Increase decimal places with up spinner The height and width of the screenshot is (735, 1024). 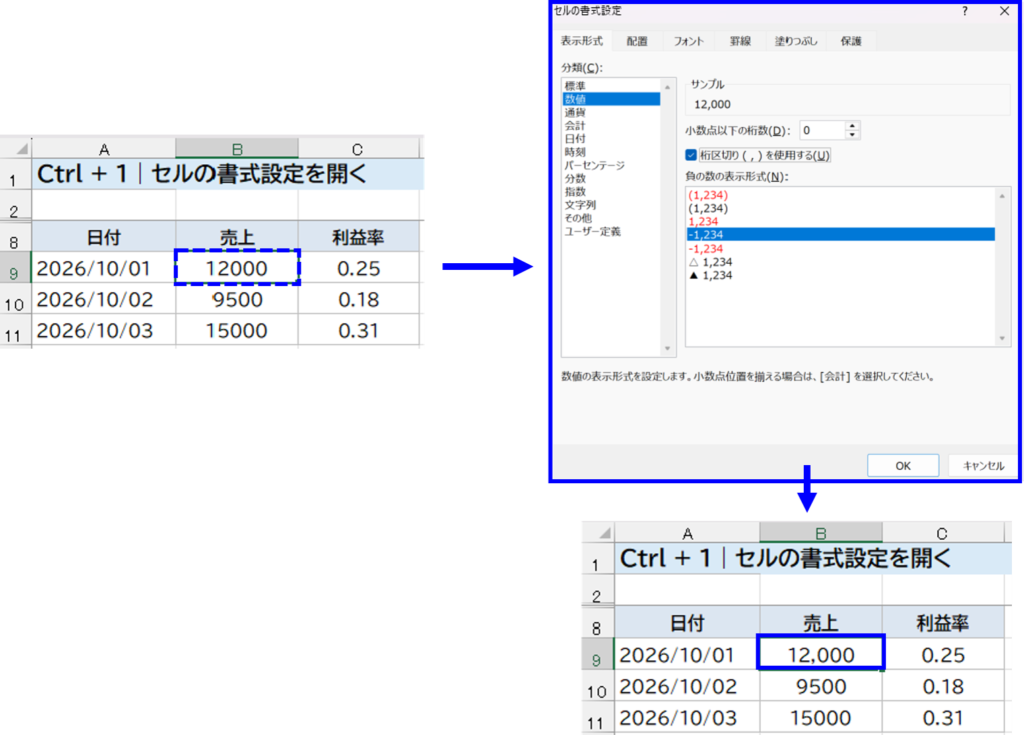852,126
